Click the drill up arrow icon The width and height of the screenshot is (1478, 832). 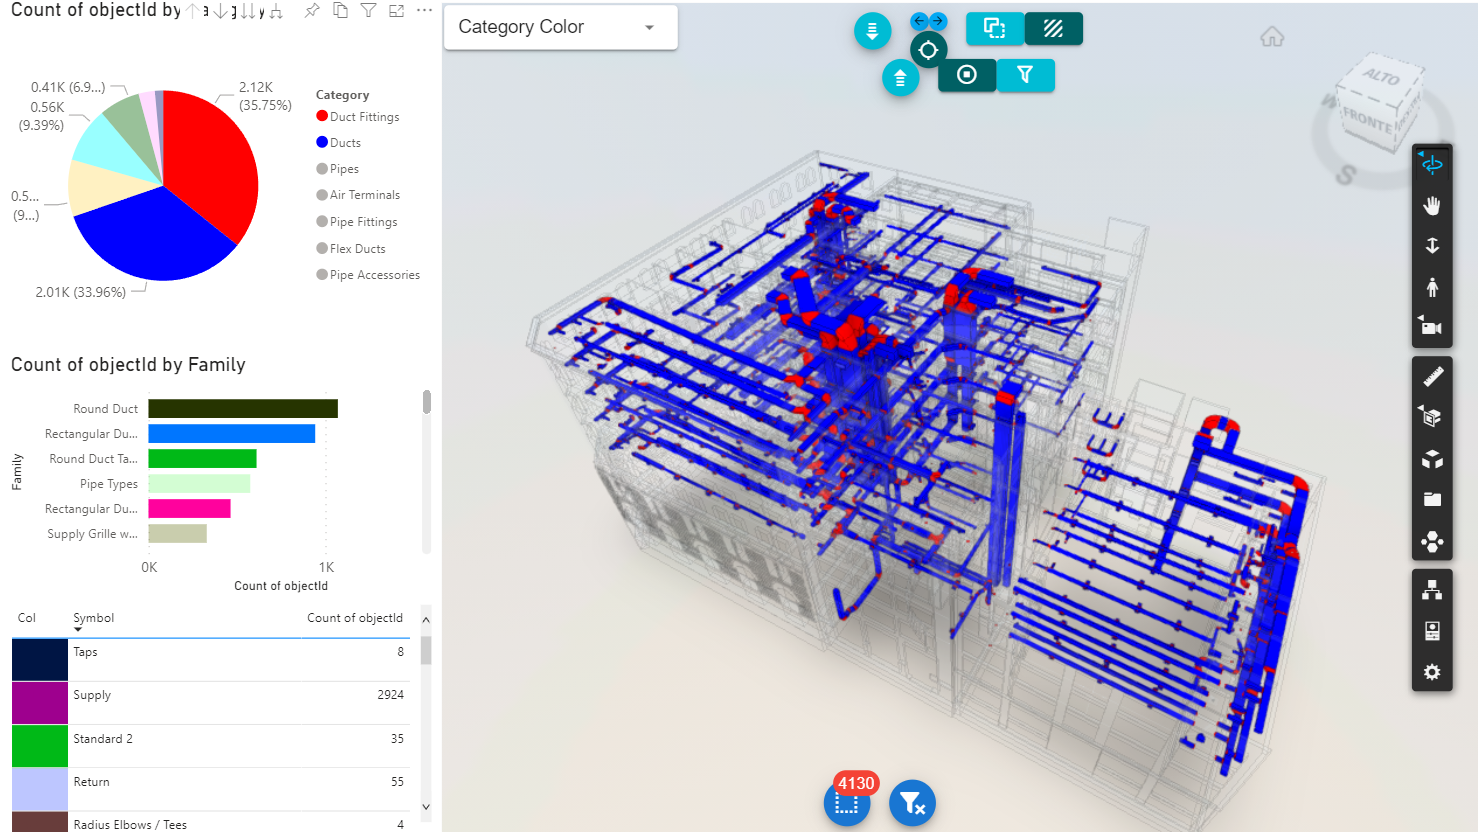(x=192, y=11)
